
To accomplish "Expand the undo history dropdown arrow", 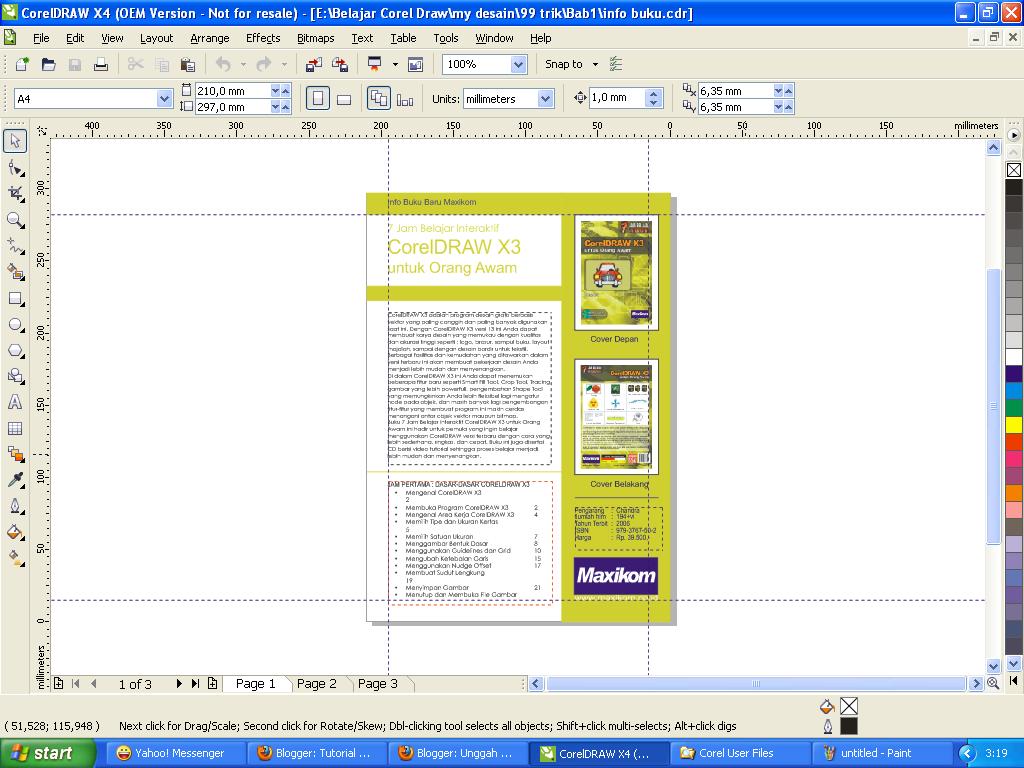I will click(243, 64).
